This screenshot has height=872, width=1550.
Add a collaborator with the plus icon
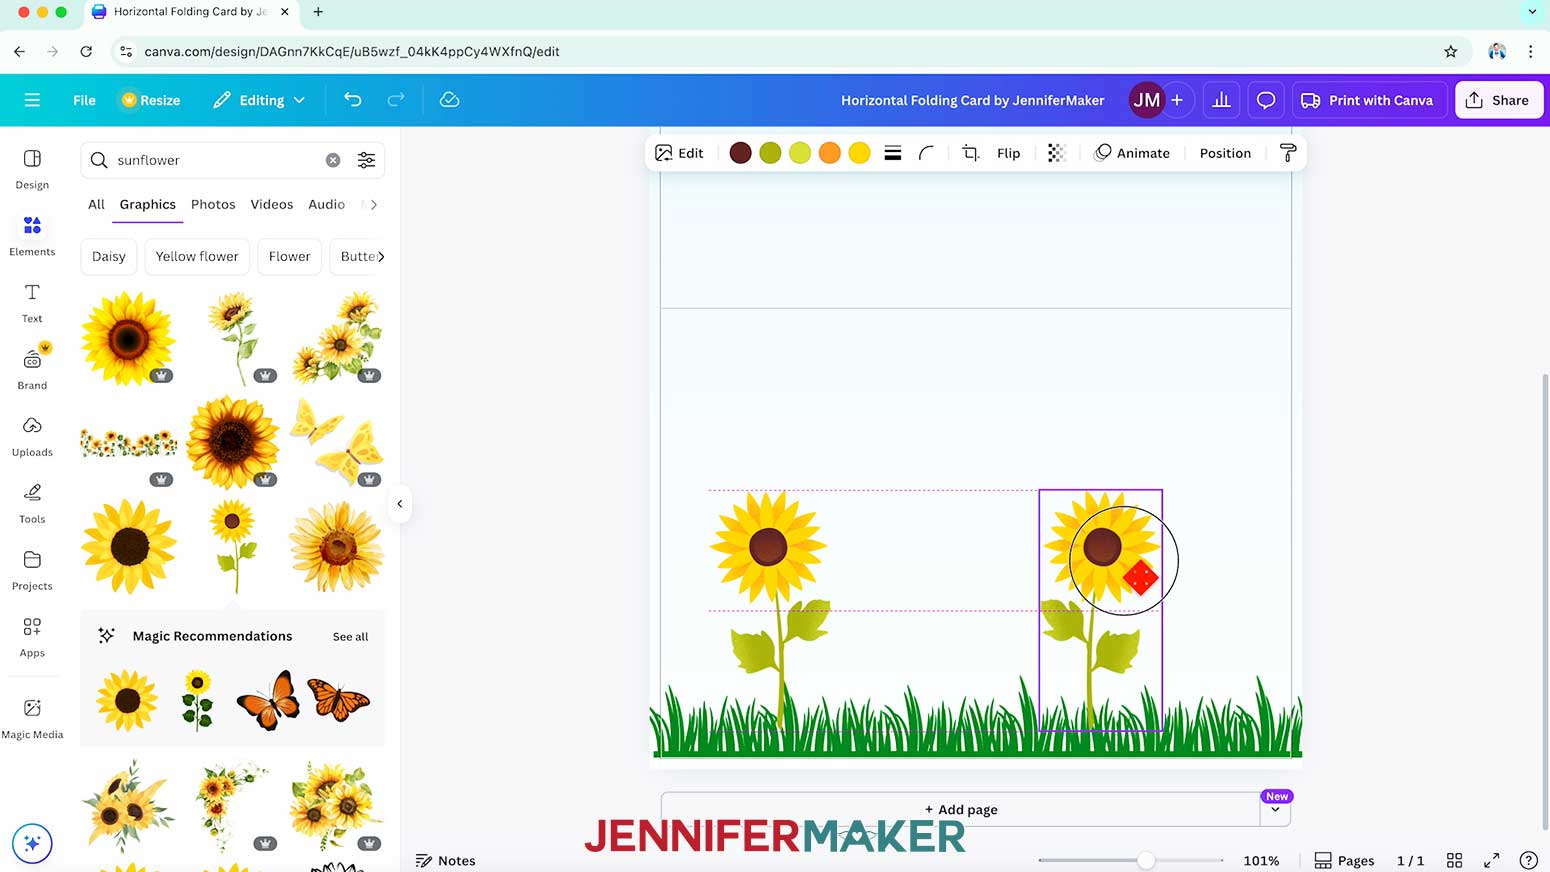tap(1177, 100)
